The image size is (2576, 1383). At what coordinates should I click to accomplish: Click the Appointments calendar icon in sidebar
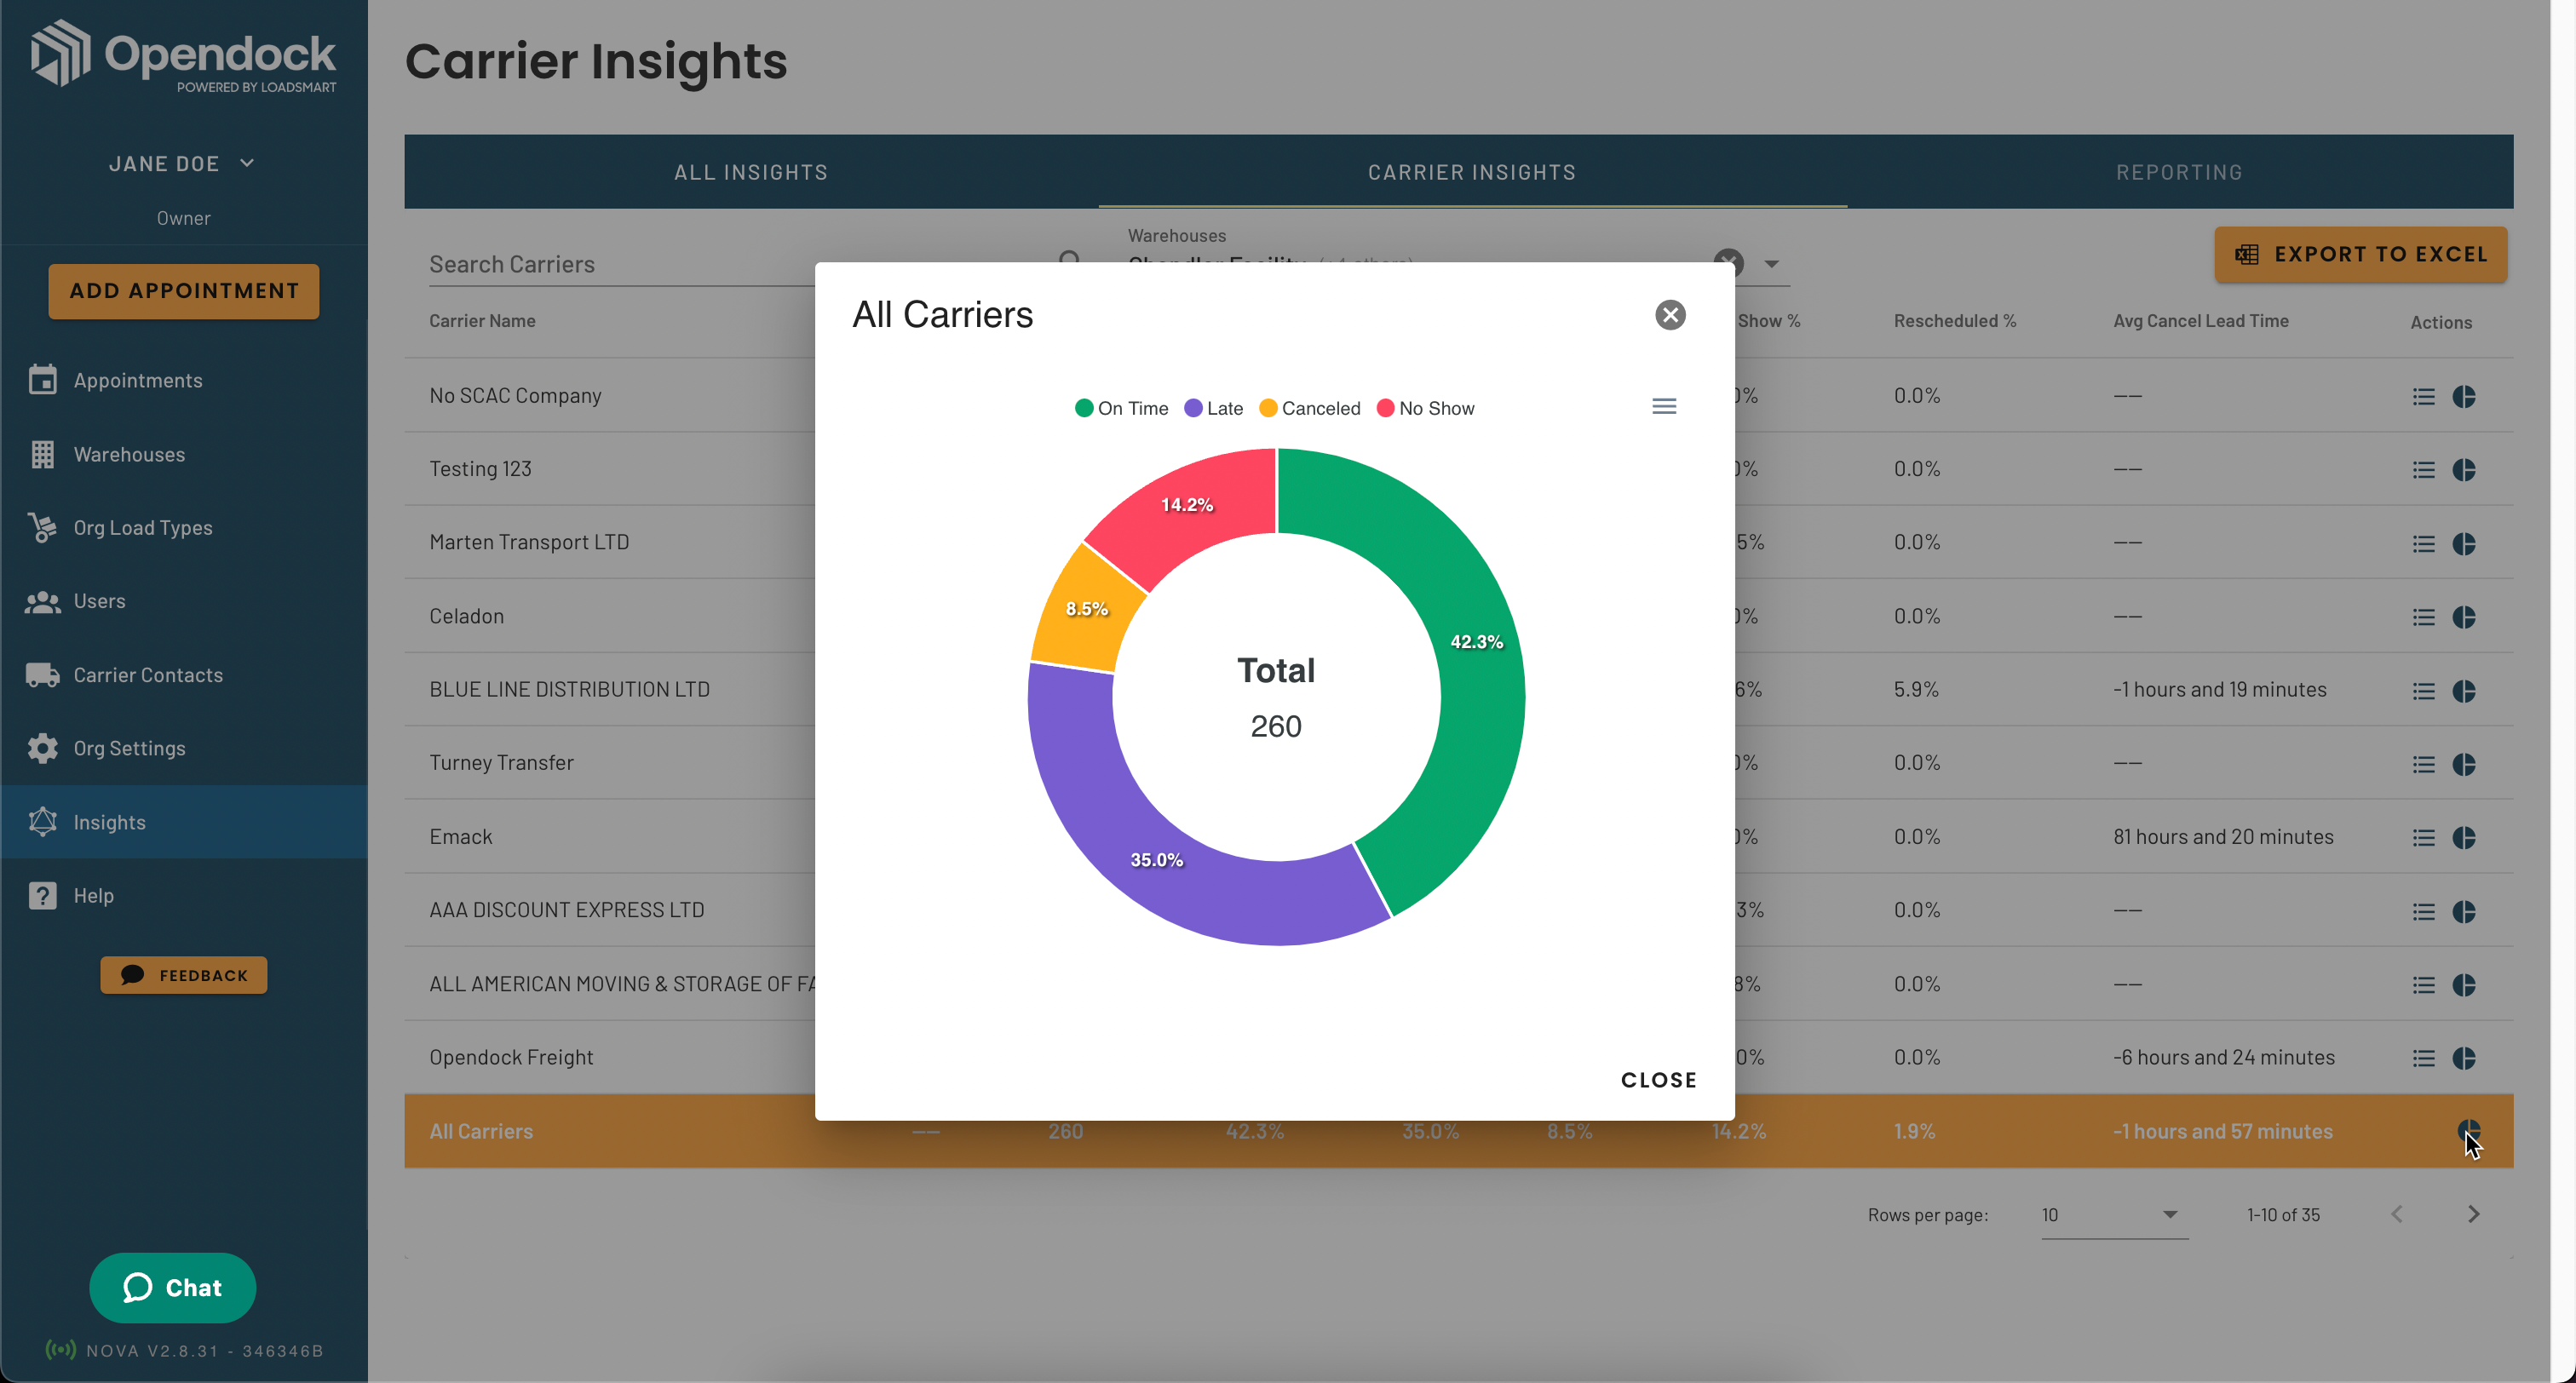point(42,380)
